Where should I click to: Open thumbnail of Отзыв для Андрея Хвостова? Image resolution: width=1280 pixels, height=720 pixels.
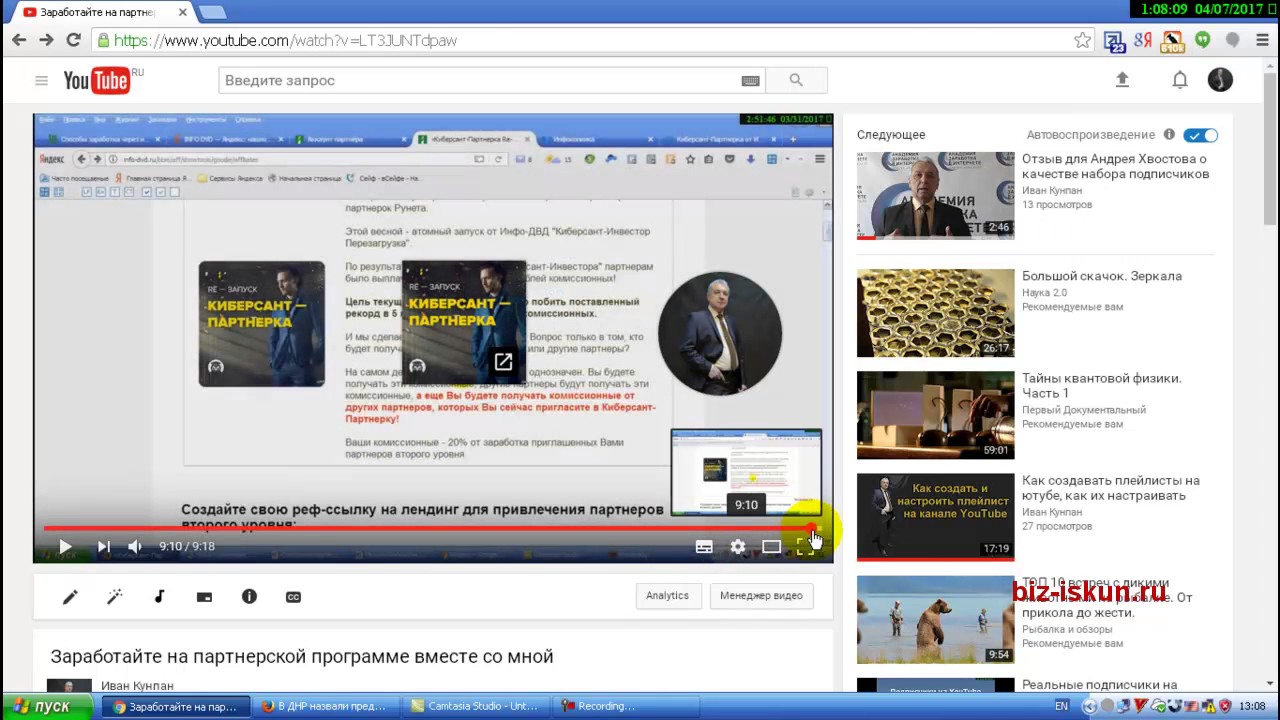pyautogui.click(x=935, y=195)
